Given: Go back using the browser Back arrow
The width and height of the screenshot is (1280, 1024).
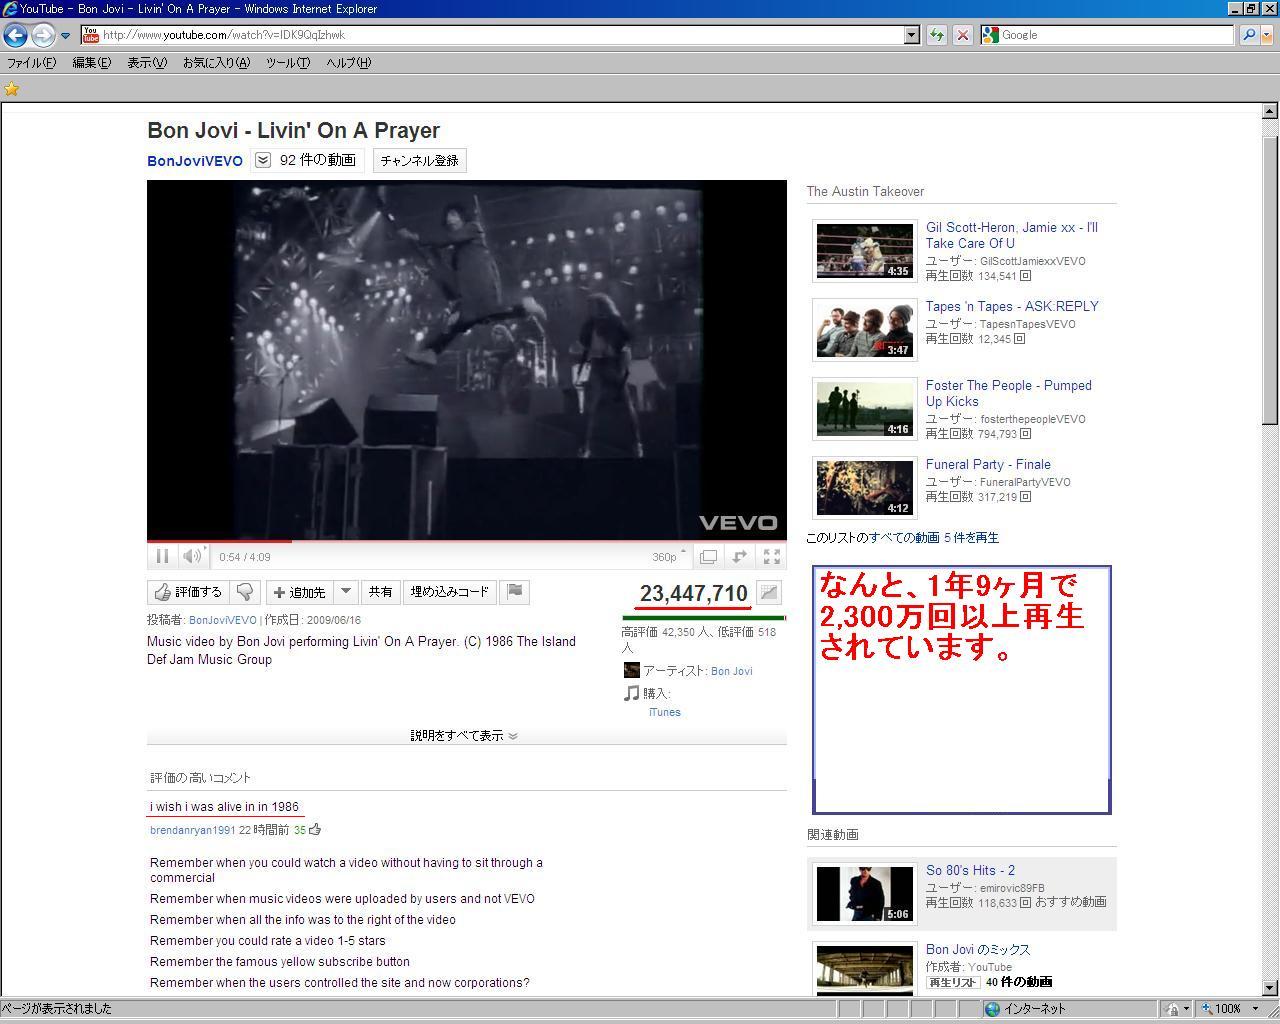Looking at the screenshot, I should [15, 35].
